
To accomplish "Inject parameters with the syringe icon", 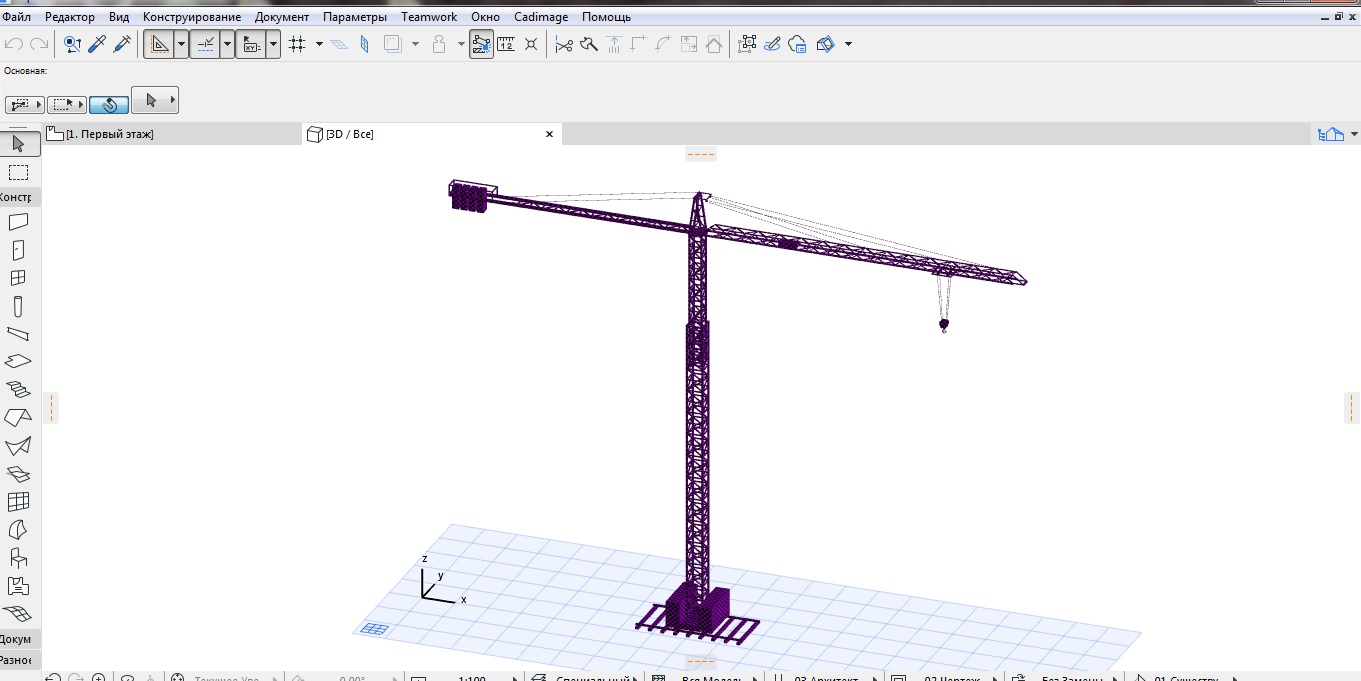I will point(122,44).
